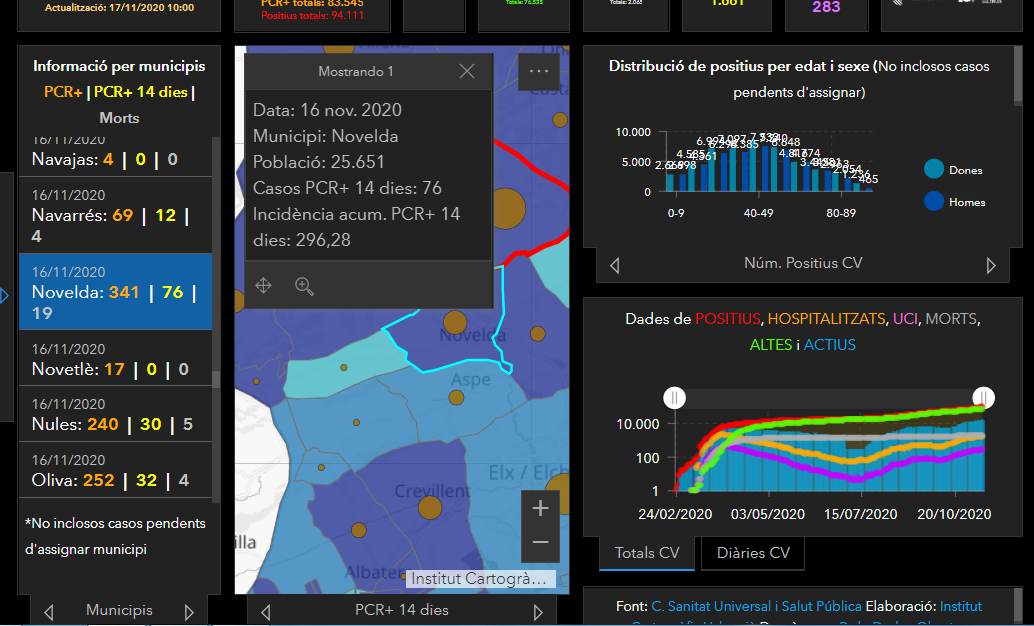Toggle the Homes legend swatch

point(934,201)
